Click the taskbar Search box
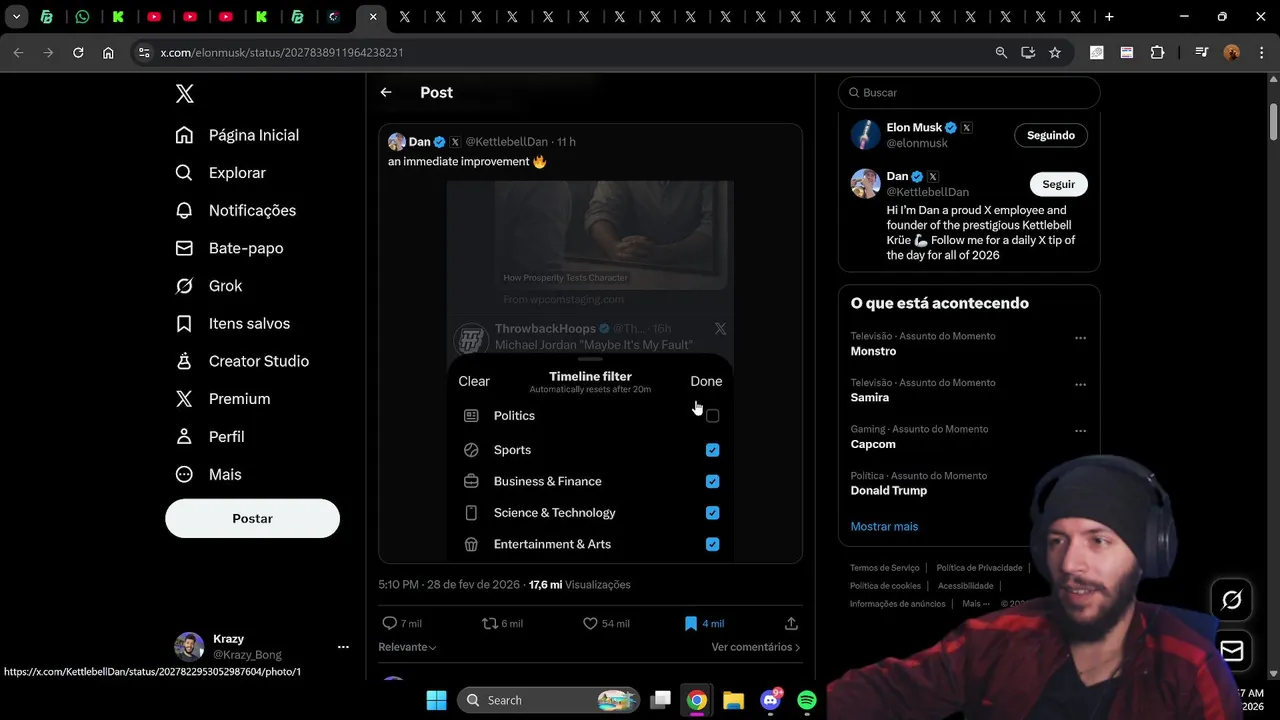This screenshot has width=1280, height=720. pyautogui.click(x=549, y=700)
